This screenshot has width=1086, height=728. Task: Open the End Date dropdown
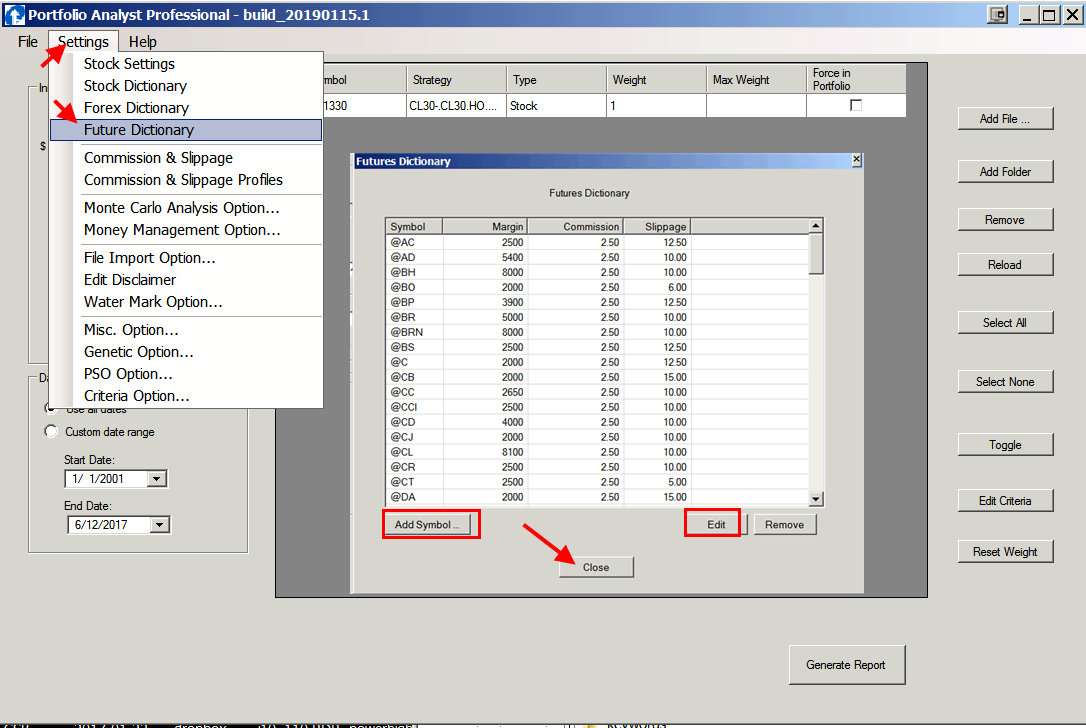point(159,525)
